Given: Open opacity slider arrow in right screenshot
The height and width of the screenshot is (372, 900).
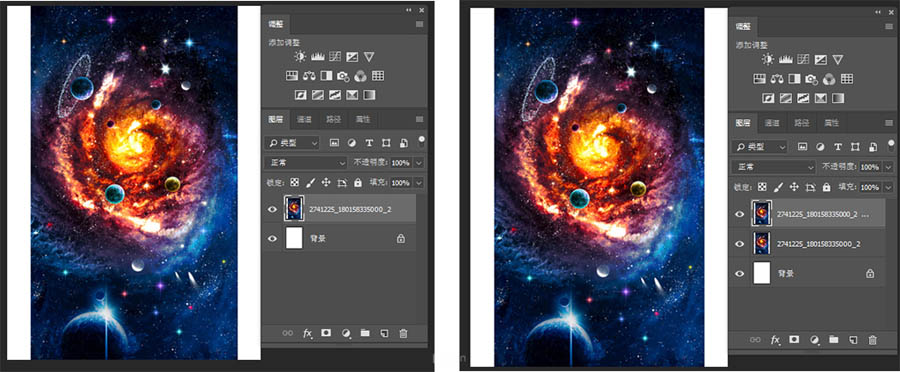Looking at the screenshot, I should click(888, 167).
